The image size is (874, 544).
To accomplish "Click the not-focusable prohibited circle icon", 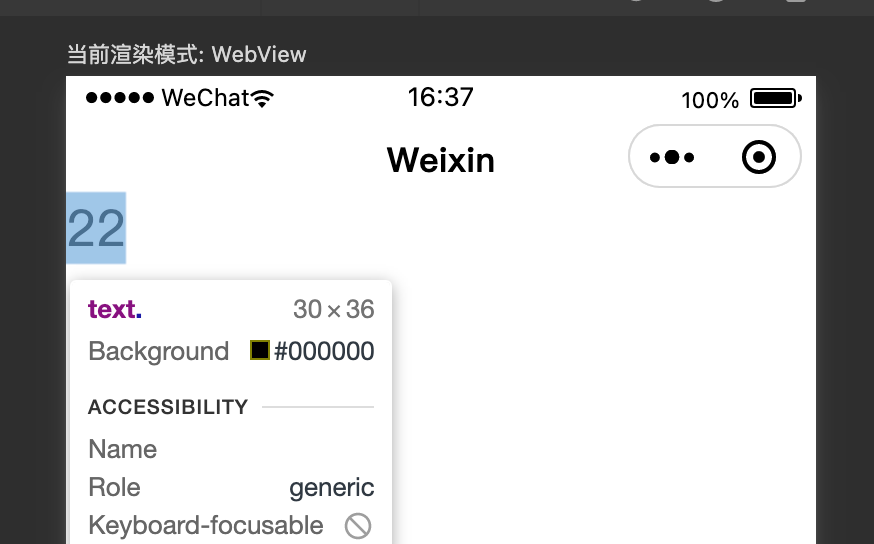I will [x=358, y=526].
